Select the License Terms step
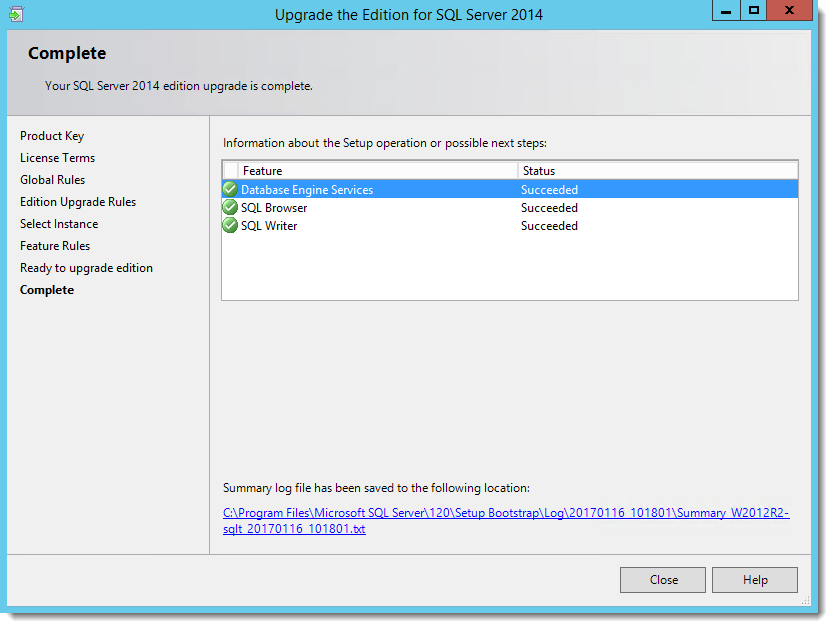This screenshot has width=833, height=628. (x=57, y=158)
